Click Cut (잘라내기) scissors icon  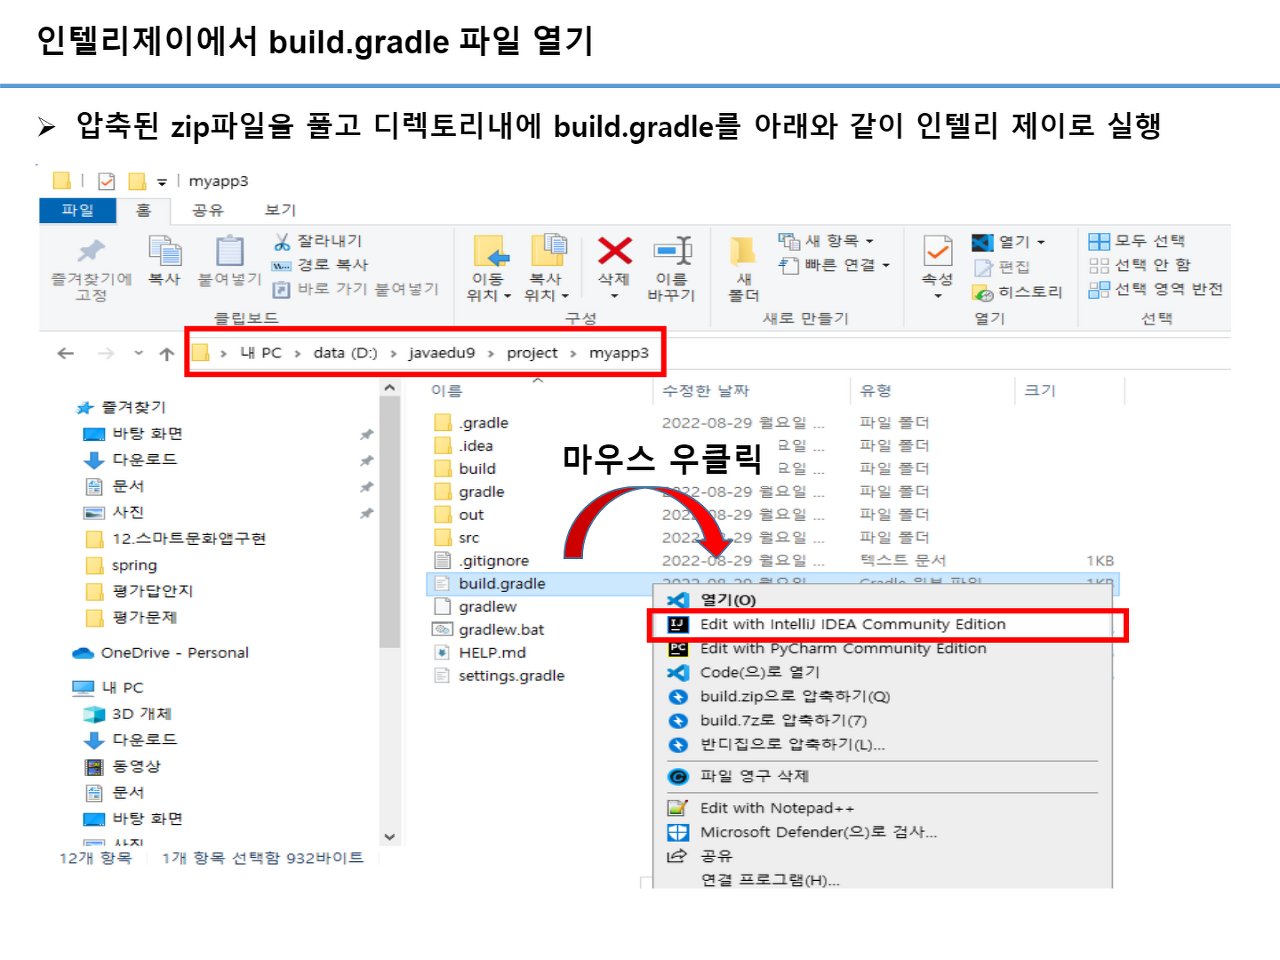282,241
